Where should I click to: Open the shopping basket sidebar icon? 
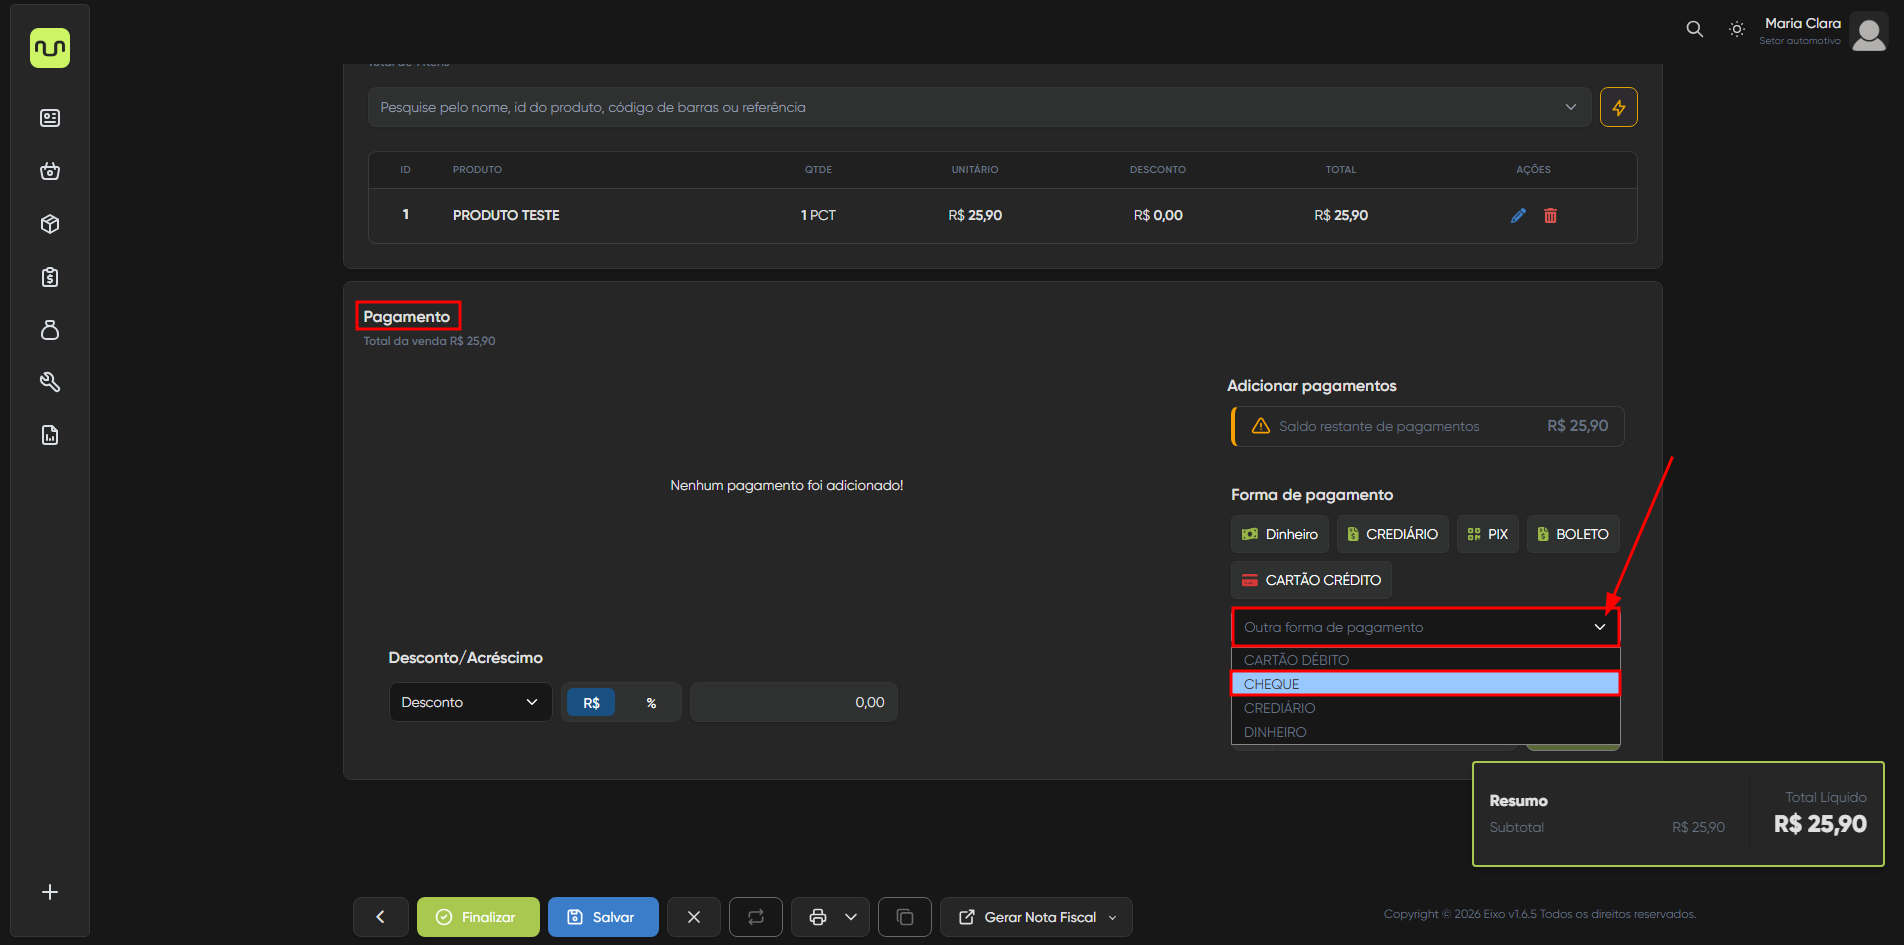point(50,171)
